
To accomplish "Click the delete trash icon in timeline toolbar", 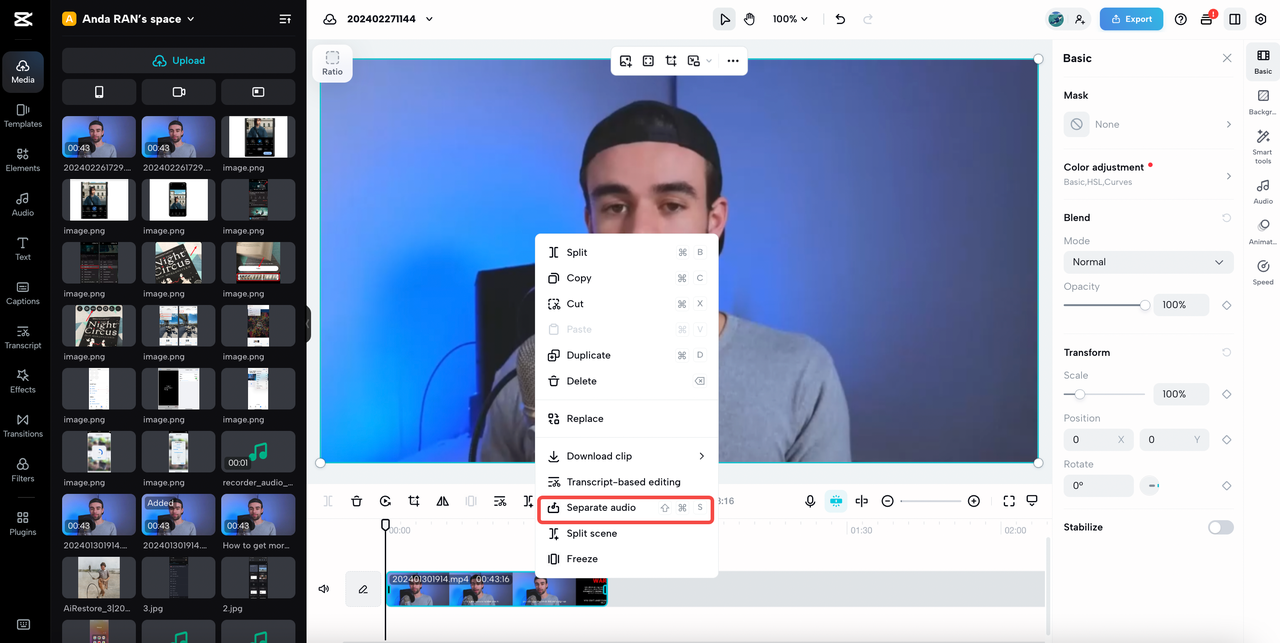I will 356,501.
